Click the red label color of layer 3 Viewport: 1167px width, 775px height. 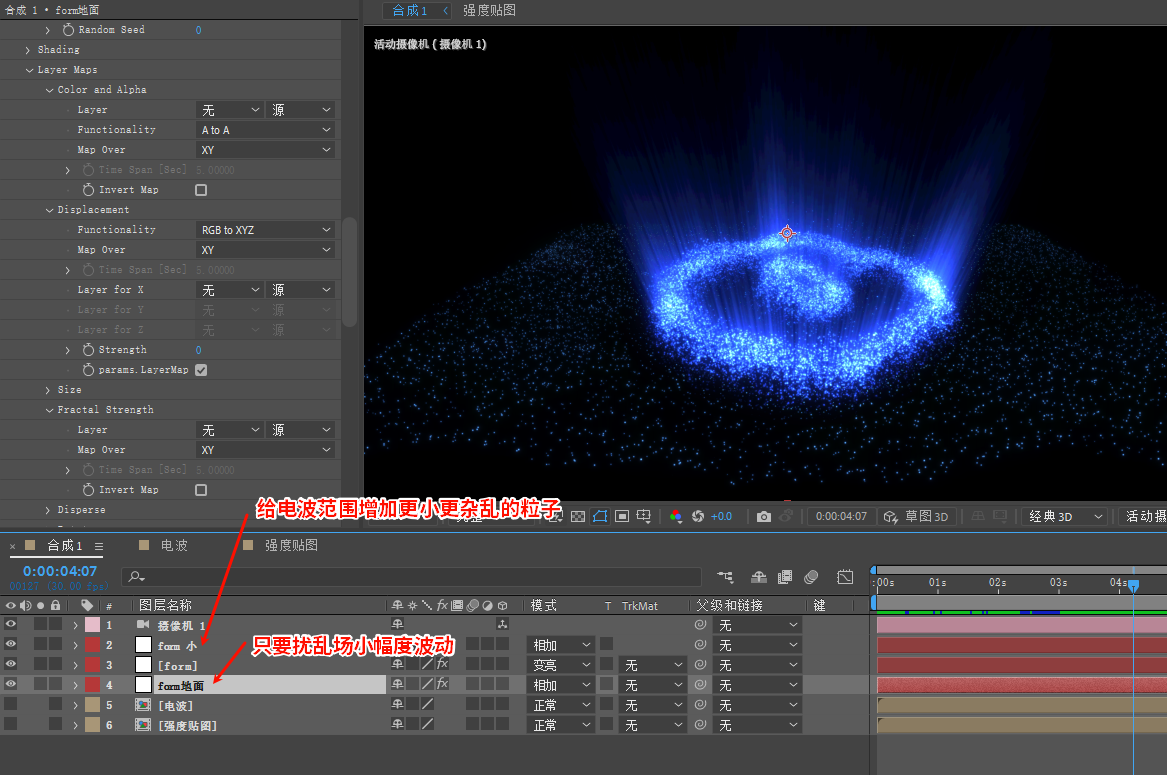pyautogui.click(x=92, y=665)
